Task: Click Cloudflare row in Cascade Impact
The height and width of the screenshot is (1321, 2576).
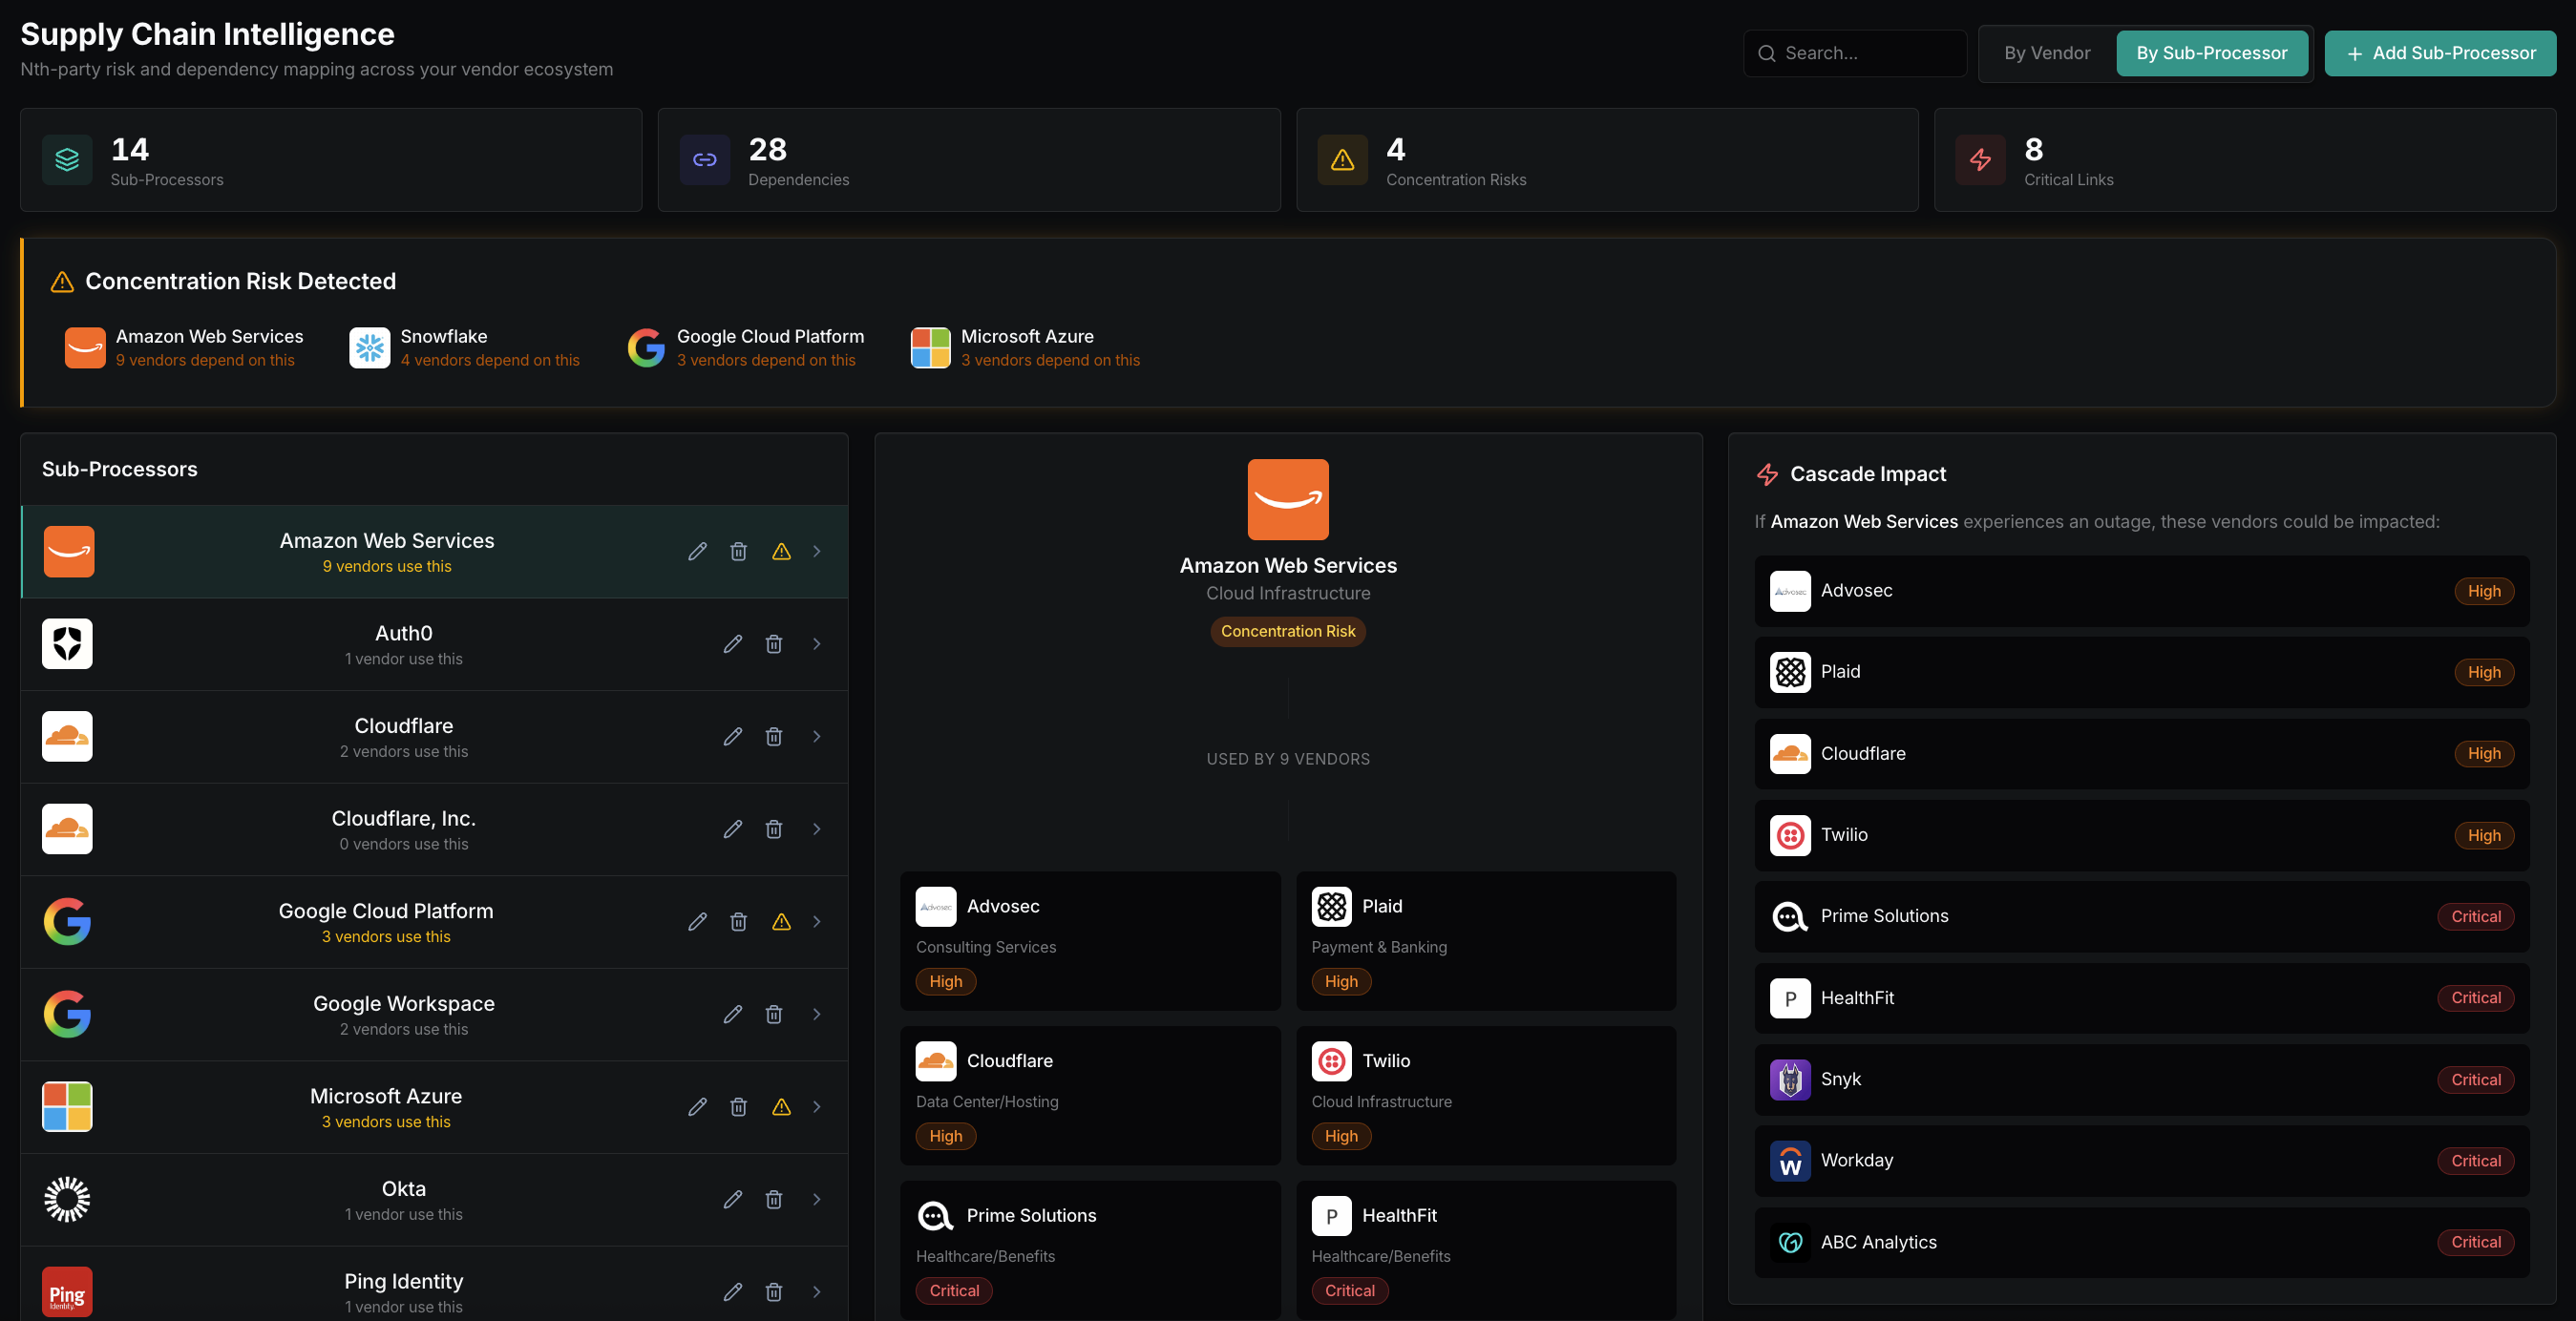Action: point(2142,754)
